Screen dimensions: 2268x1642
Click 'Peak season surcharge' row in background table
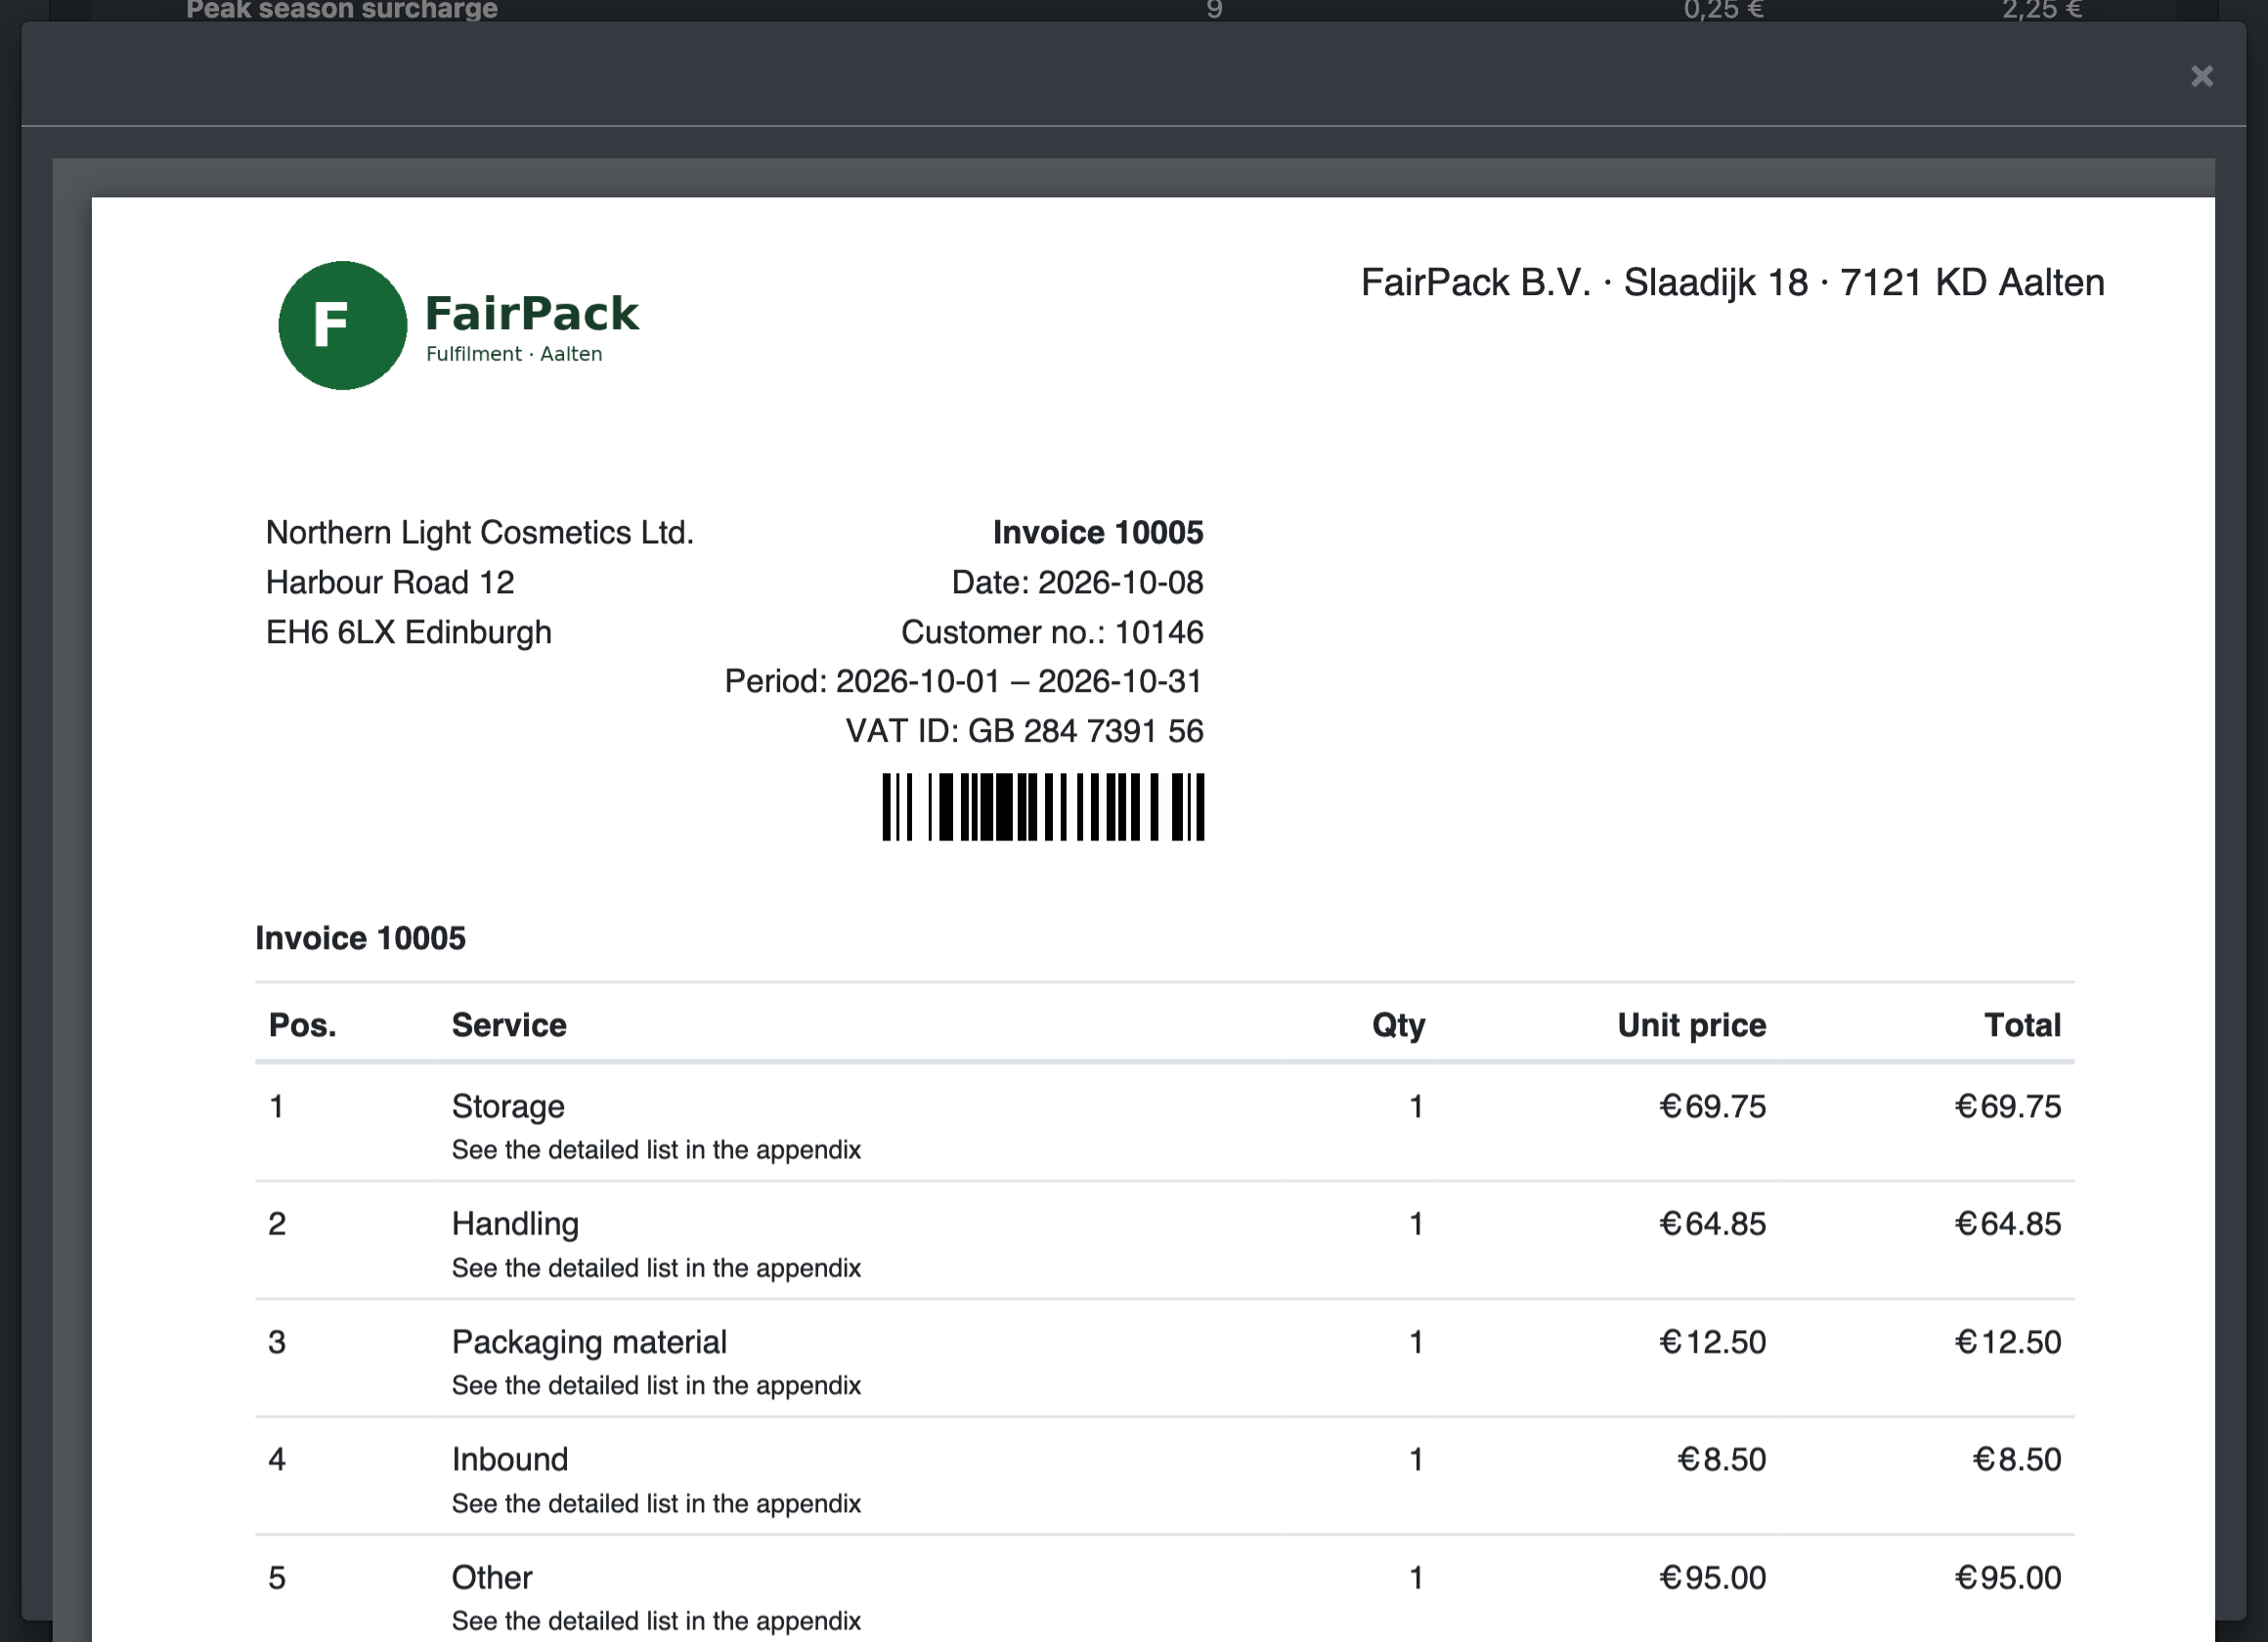coord(1133,10)
